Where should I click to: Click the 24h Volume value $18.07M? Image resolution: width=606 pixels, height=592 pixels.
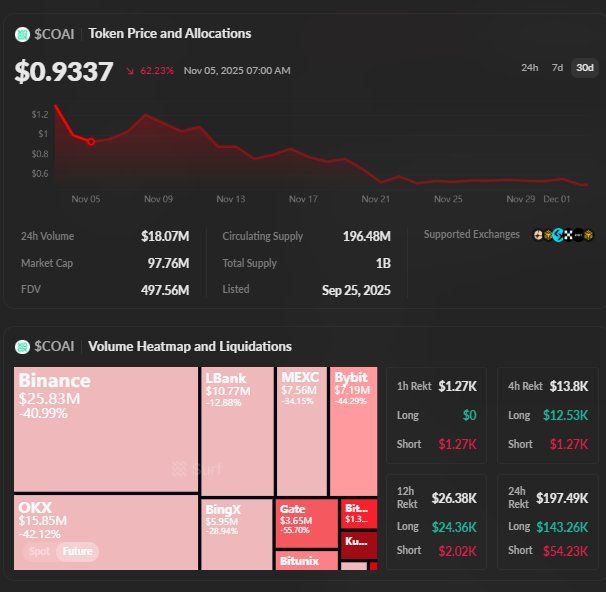coord(165,236)
